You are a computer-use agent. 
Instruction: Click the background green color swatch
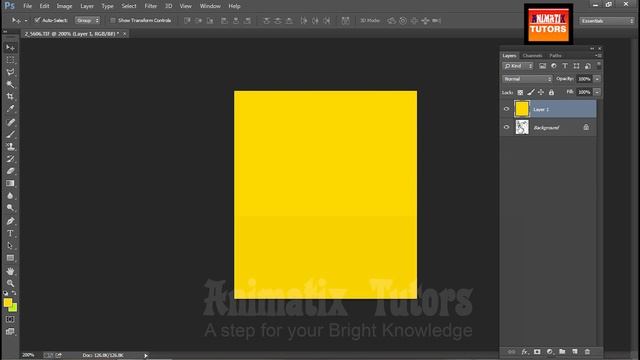click(14, 309)
